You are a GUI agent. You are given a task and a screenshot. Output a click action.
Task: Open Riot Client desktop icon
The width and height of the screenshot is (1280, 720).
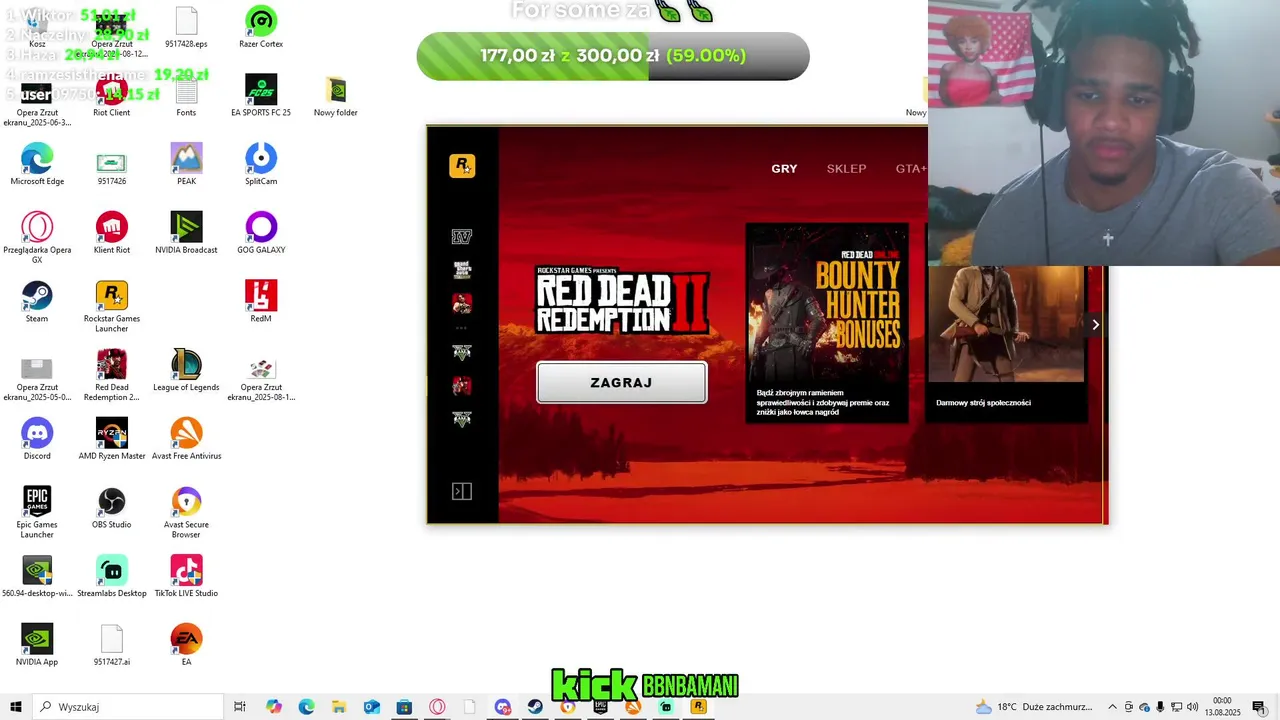point(112,96)
